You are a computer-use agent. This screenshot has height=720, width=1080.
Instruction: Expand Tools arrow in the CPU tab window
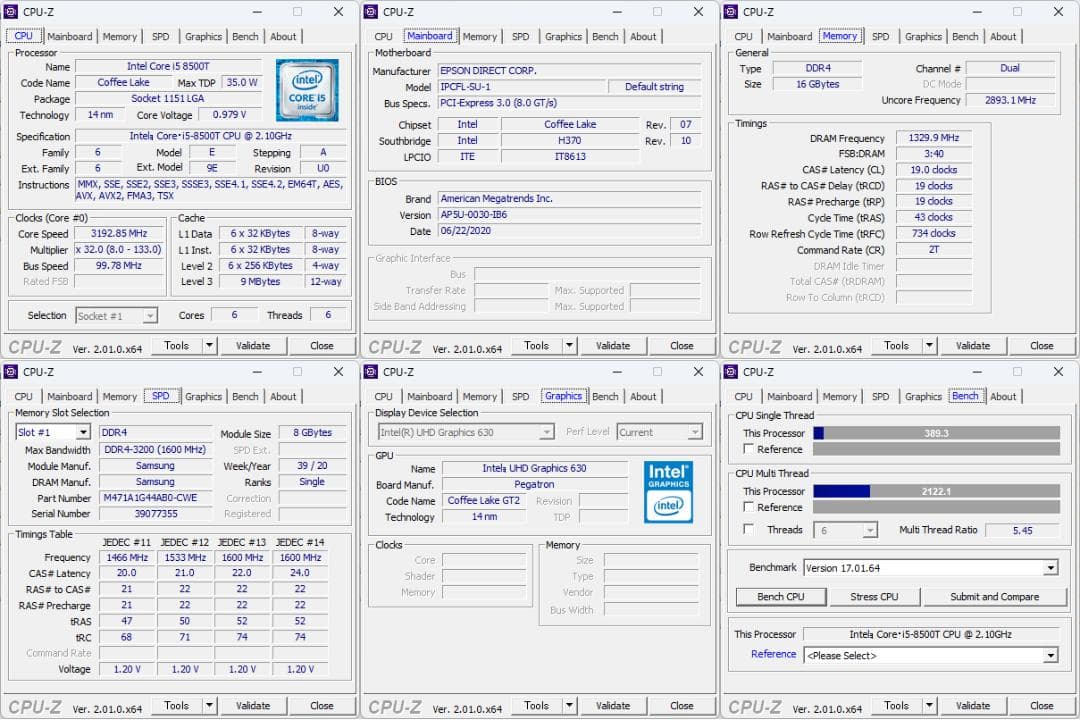[x=209, y=345]
